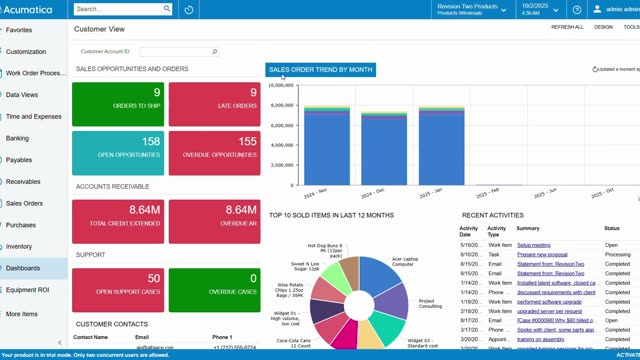Open the Receivables menu item
The image size is (640, 360).
pos(23,182)
